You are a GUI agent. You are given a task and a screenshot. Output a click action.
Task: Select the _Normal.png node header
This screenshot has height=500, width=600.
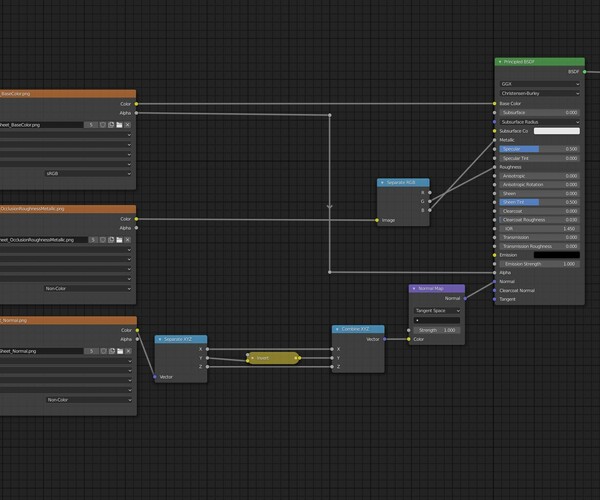[68, 321]
